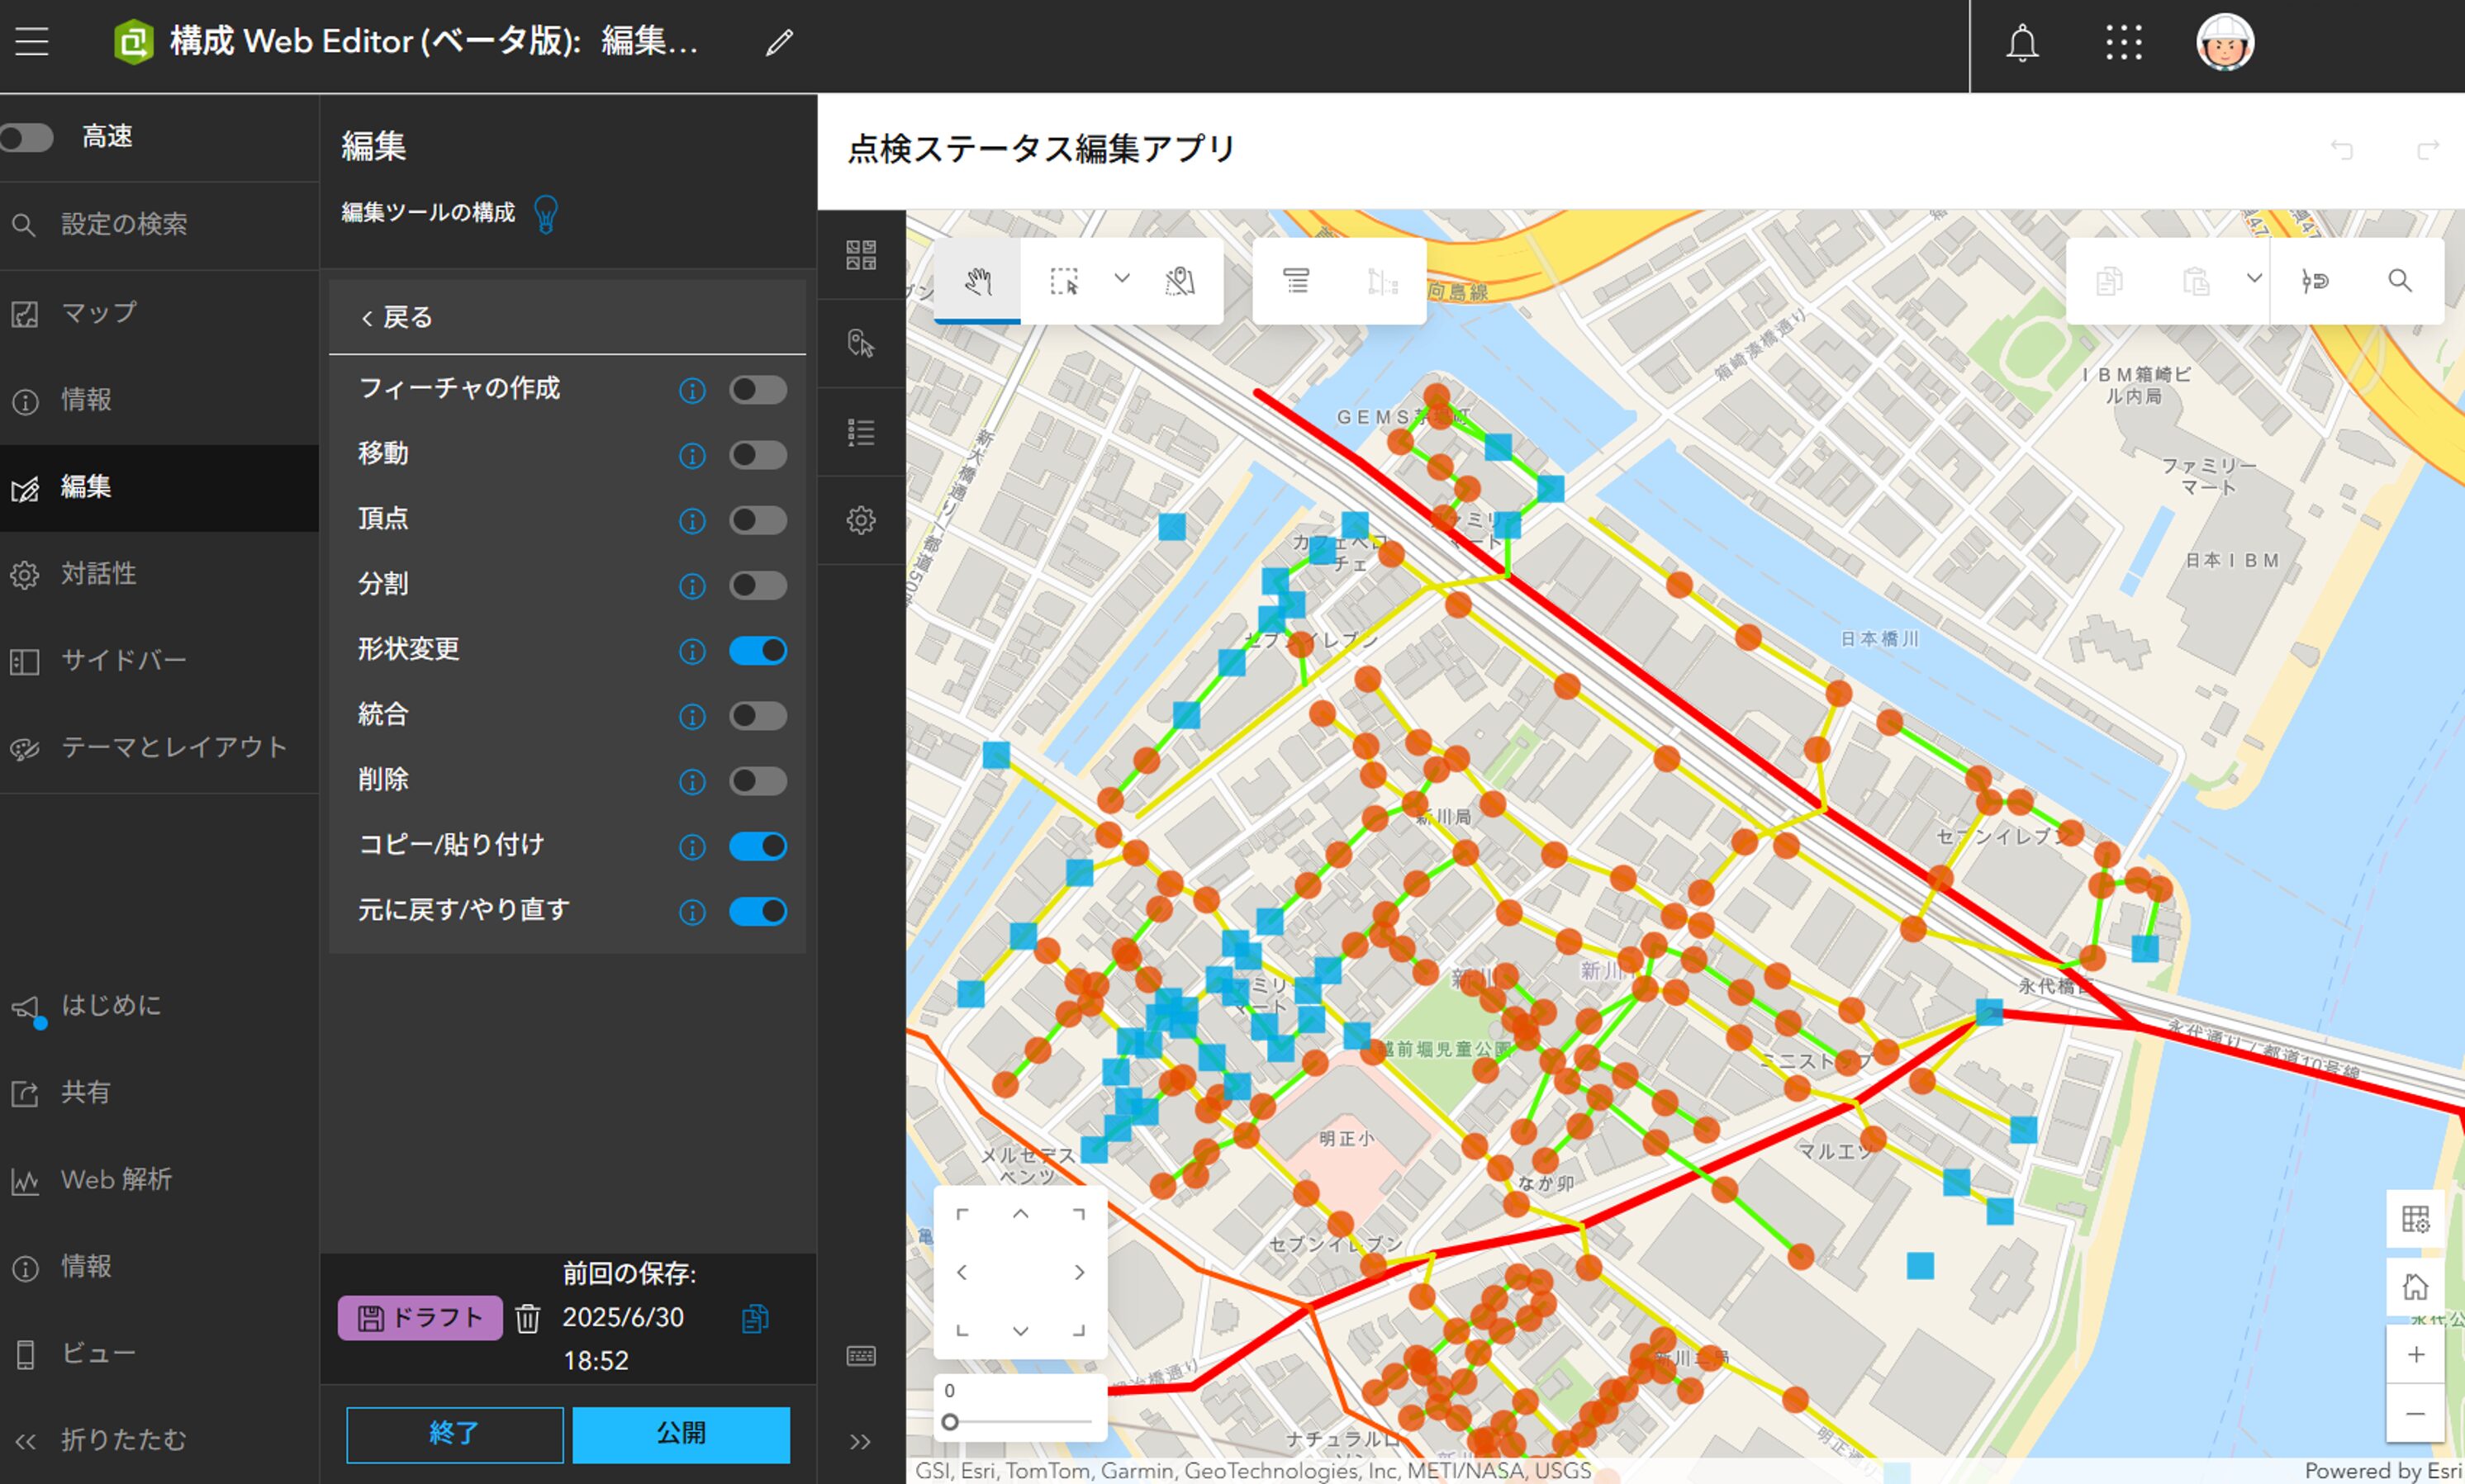Screen dimensions: 2465x1484
Task: Click the copy icon beside the last-saved date
Action: (x=756, y=1319)
